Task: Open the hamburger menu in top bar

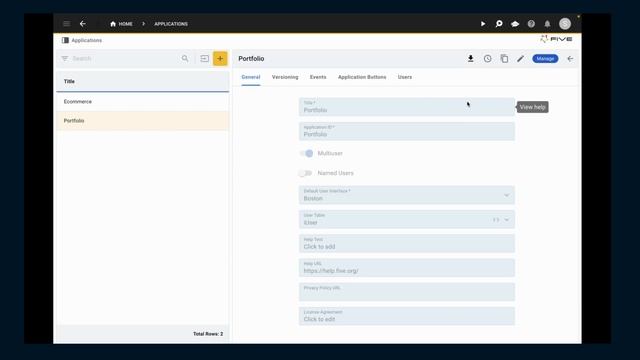Action: (x=67, y=24)
